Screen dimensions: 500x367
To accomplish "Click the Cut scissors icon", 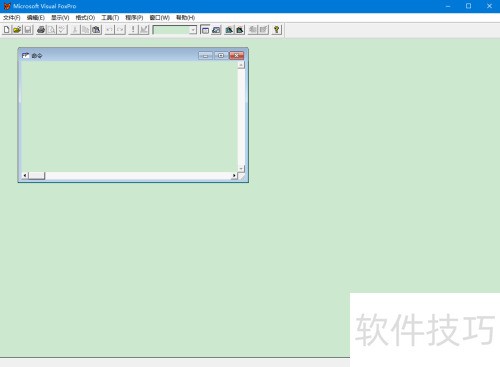I will coord(75,30).
